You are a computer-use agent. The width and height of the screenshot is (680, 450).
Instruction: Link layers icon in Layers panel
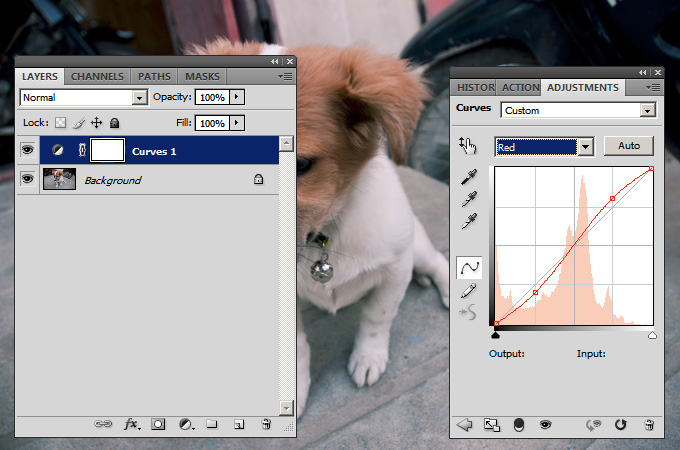click(x=103, y=424)
